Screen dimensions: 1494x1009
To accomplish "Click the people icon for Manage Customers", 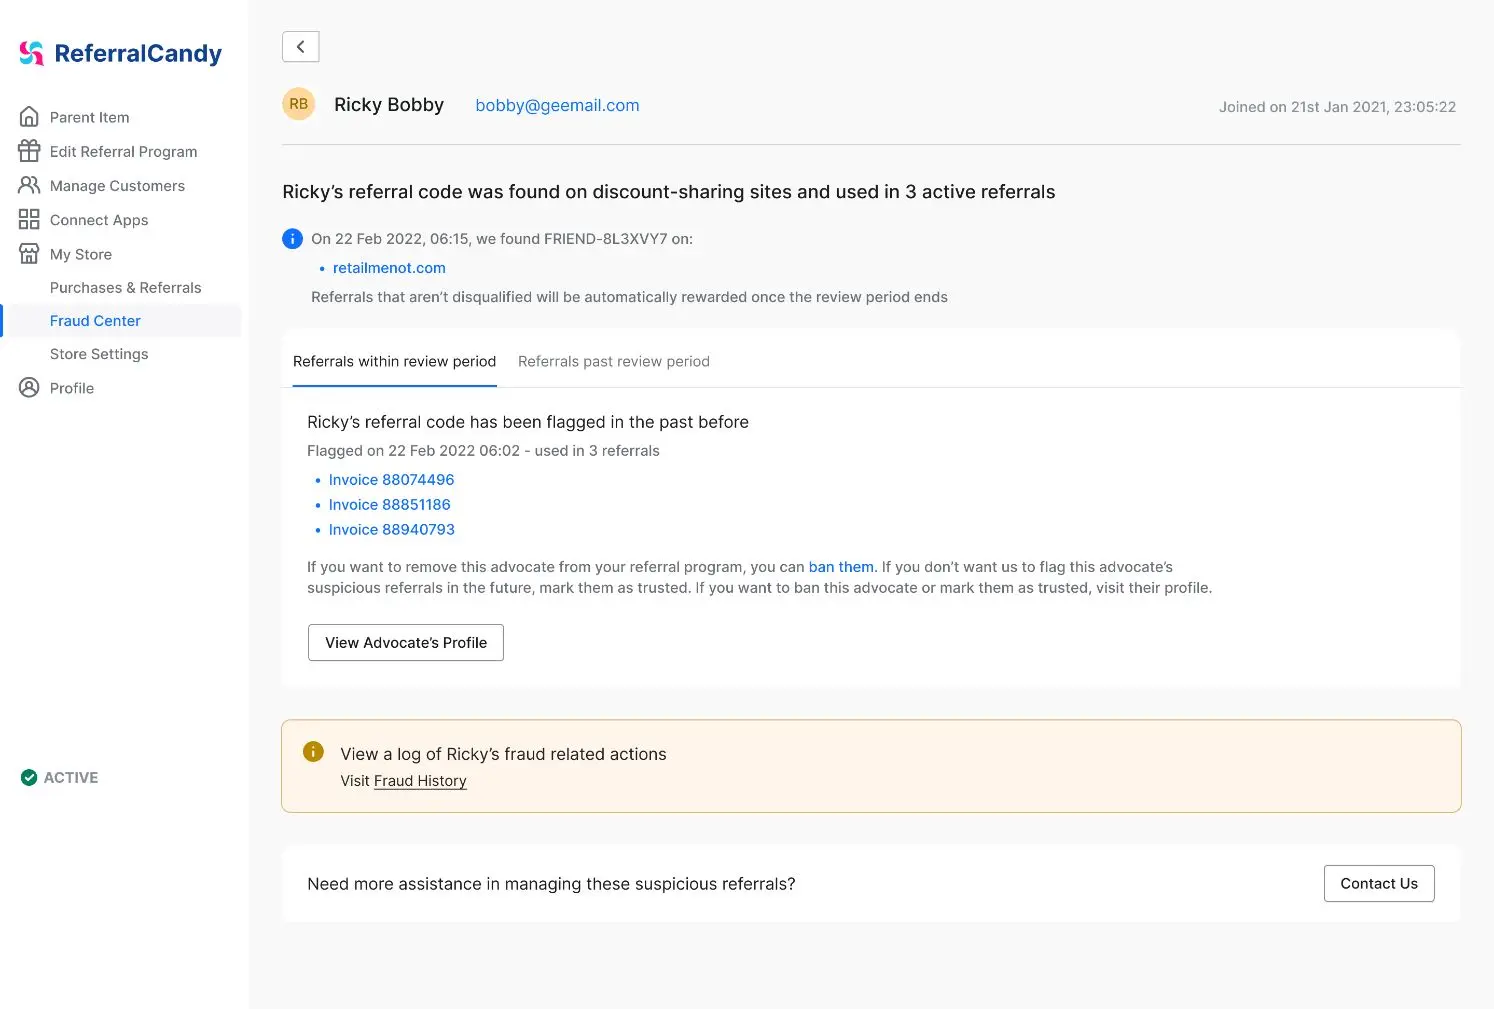I will (29, 185).
